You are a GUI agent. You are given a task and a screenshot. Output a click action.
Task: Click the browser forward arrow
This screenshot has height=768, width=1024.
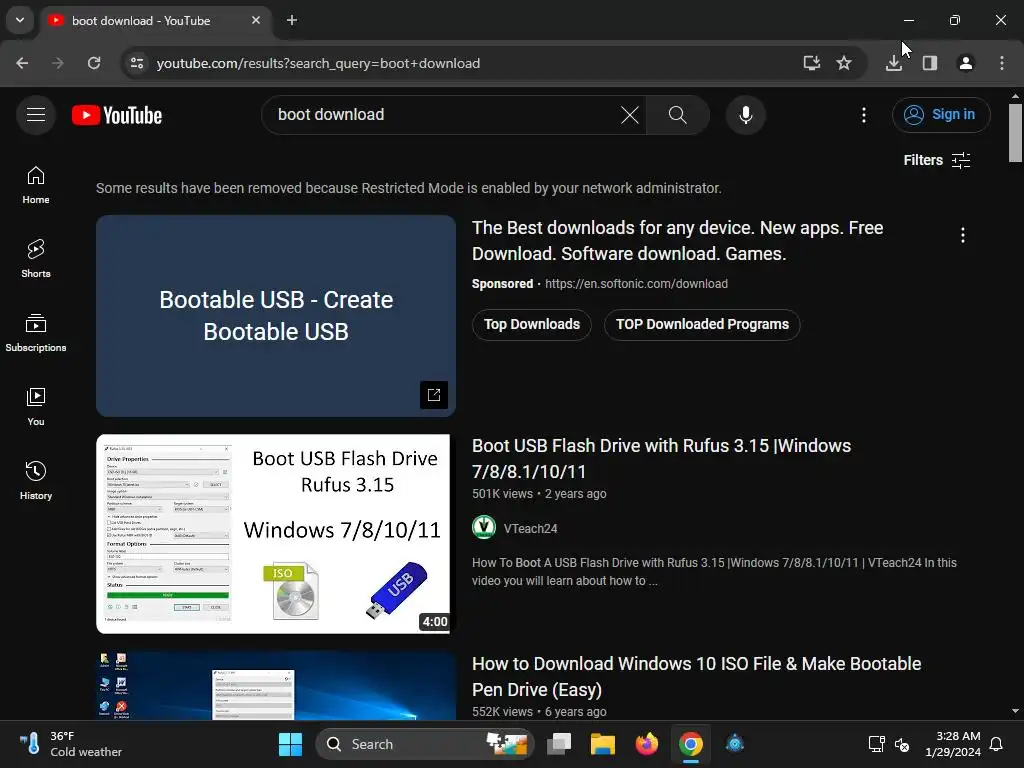[x=57, y=63]
